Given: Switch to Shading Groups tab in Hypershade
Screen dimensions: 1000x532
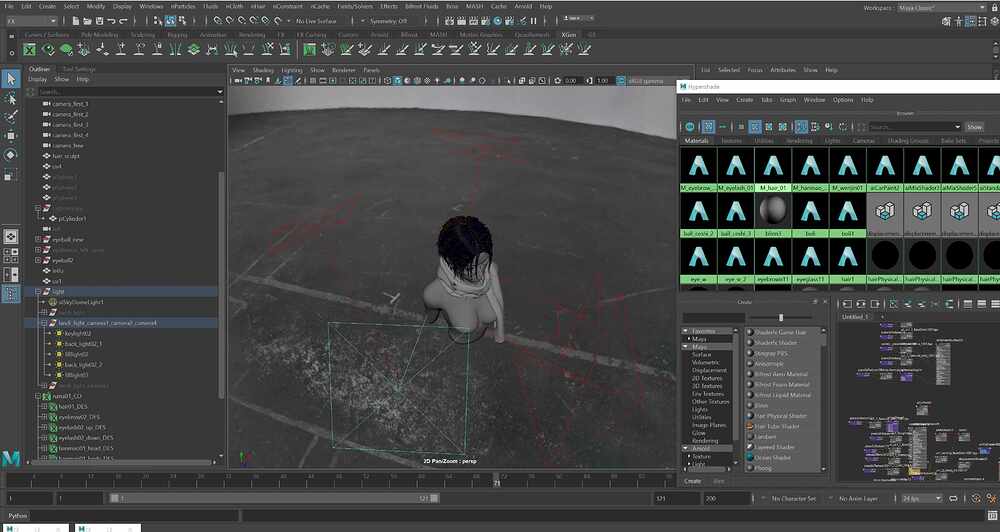Looking at the screenshot, I should [x=908, y=140].
